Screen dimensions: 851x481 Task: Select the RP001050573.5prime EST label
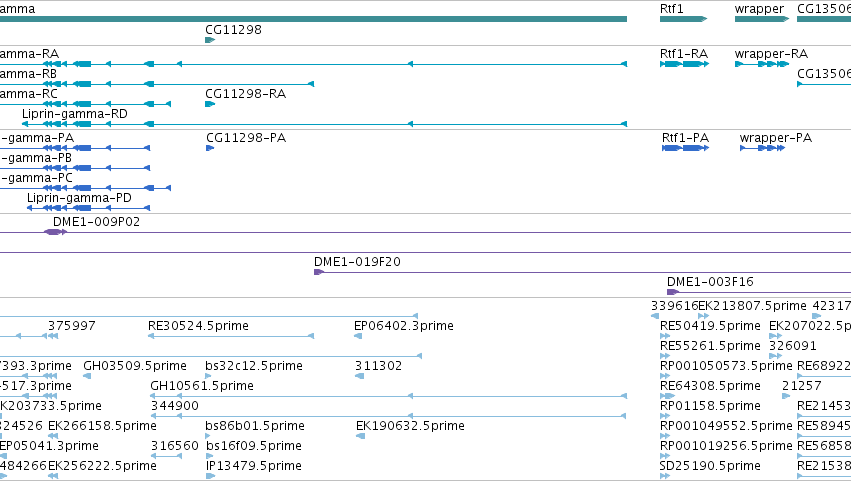(x=726, y=366)
